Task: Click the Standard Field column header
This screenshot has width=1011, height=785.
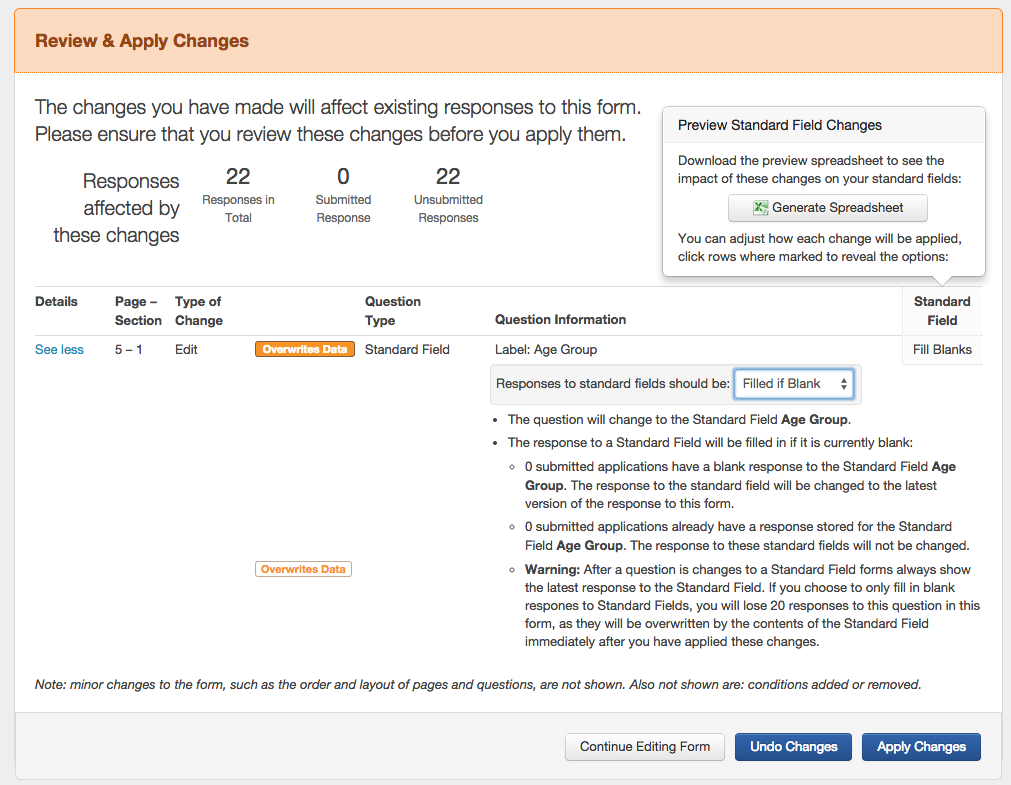Action: [x=942, y=311]
